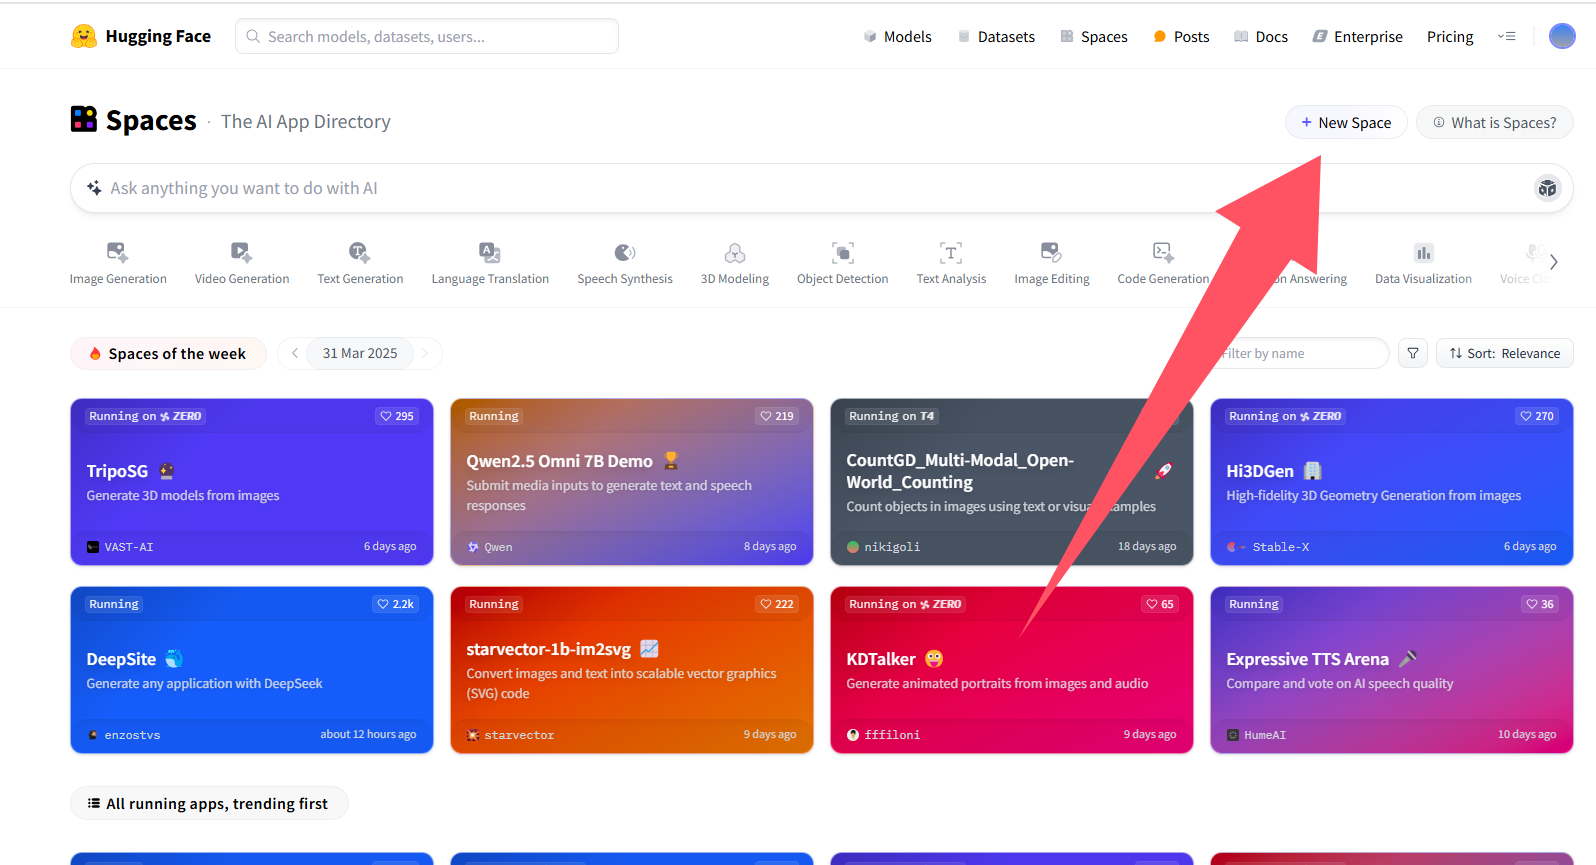
Task: Open the CountGD Multi-Modal Open-World Counting card
Action: point(1012,482)
